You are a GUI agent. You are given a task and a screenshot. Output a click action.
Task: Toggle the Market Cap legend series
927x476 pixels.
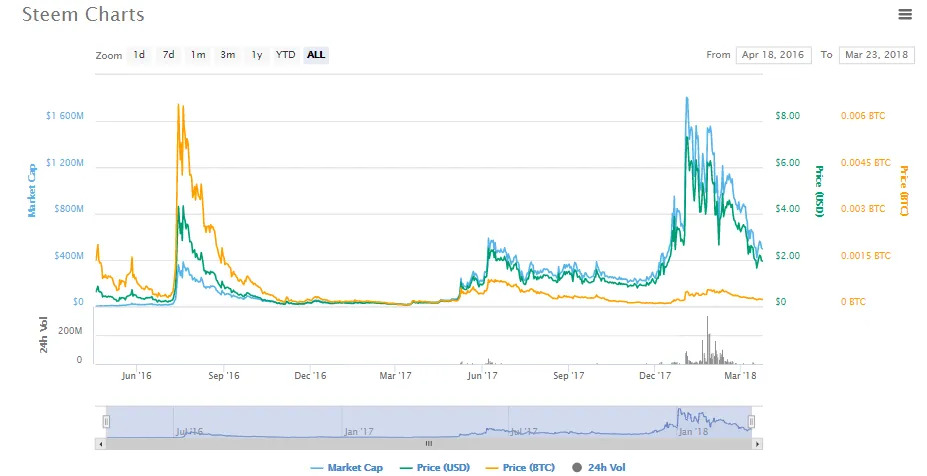346,467
